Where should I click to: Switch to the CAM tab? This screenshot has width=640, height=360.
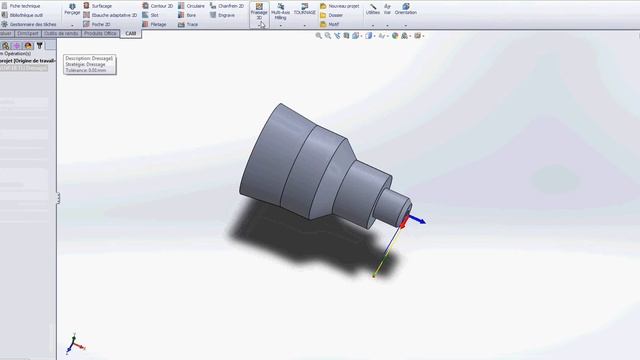pyautogui.click(x=131, y=33)
